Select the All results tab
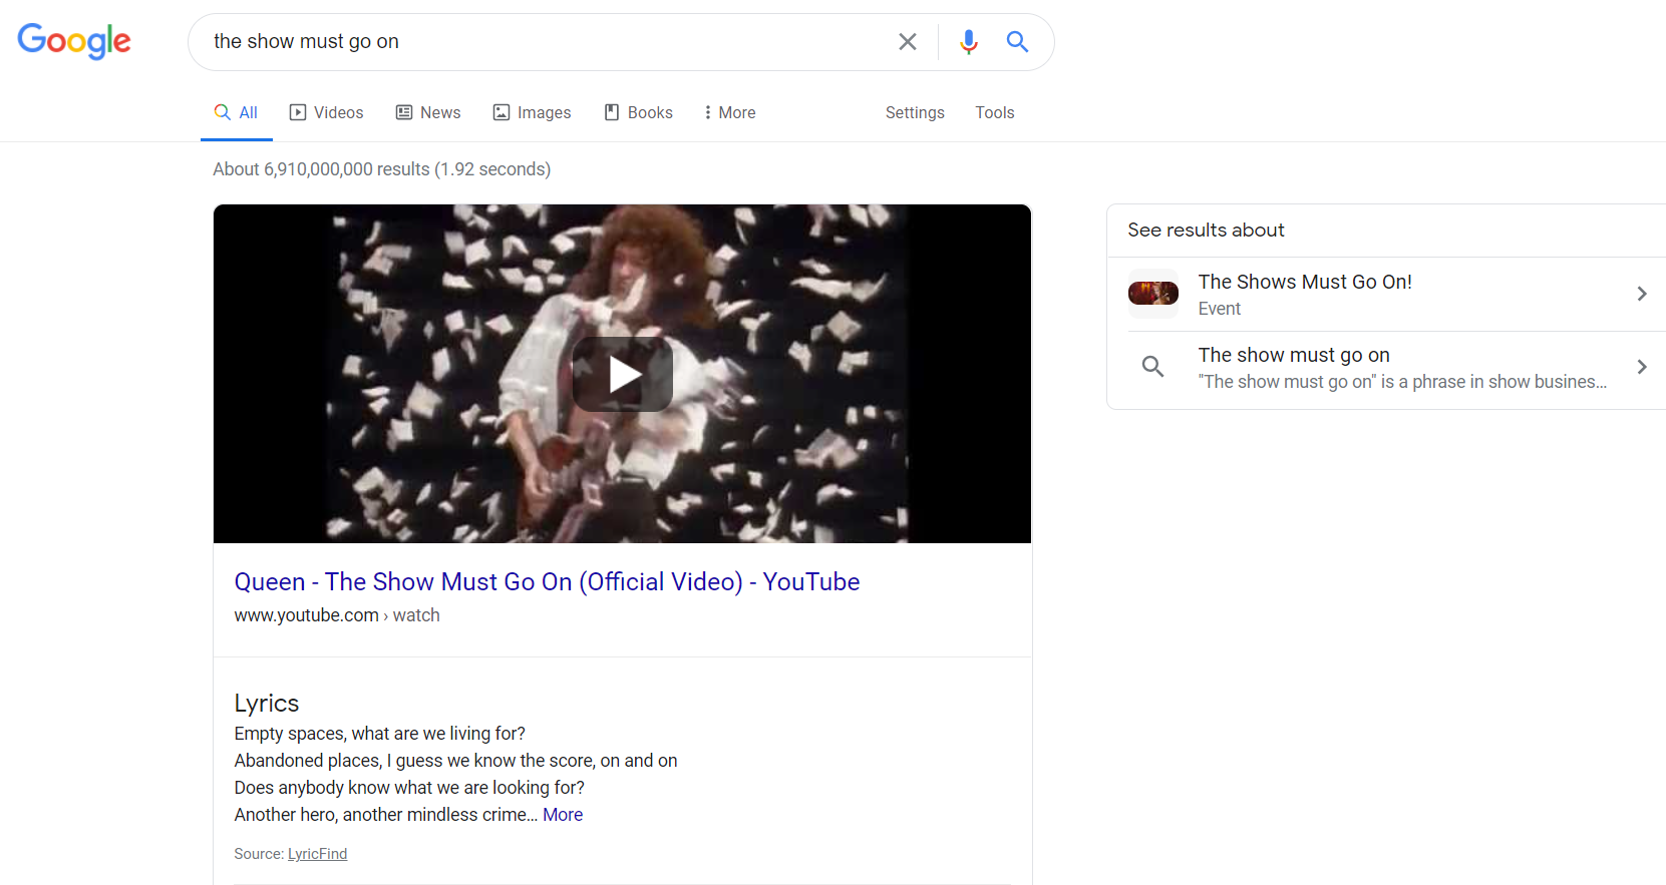 [x=237, y=113]
